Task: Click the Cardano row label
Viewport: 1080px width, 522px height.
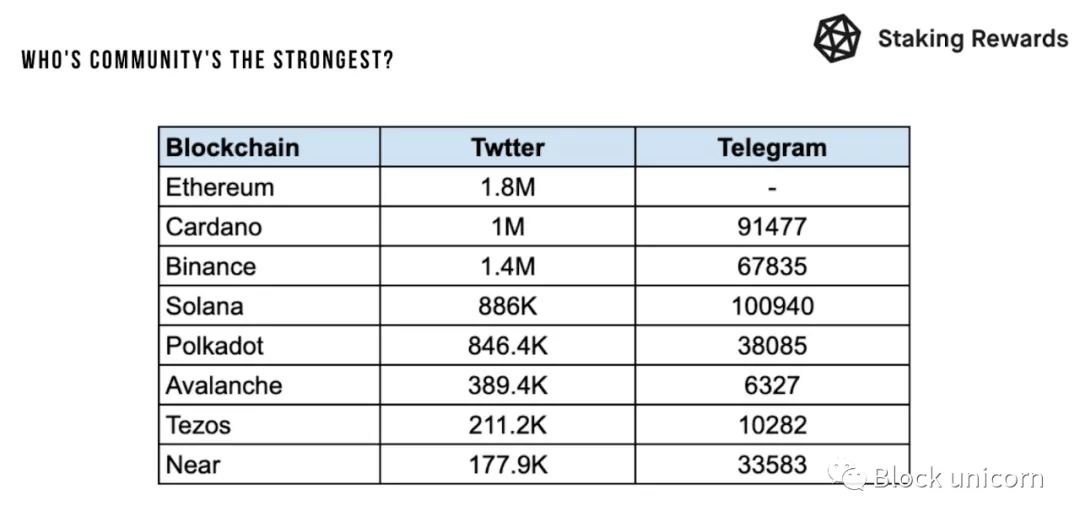Action: pos(214,227)
